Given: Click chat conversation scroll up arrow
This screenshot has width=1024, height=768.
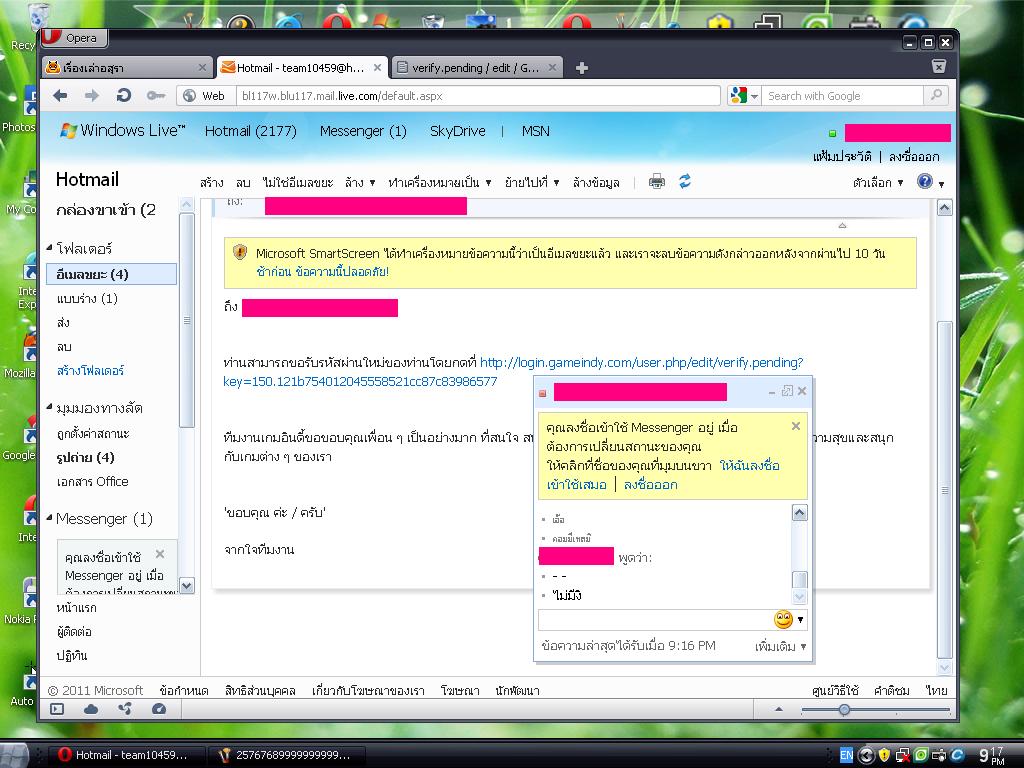Looking at the screenshot, I should point(799,513).
